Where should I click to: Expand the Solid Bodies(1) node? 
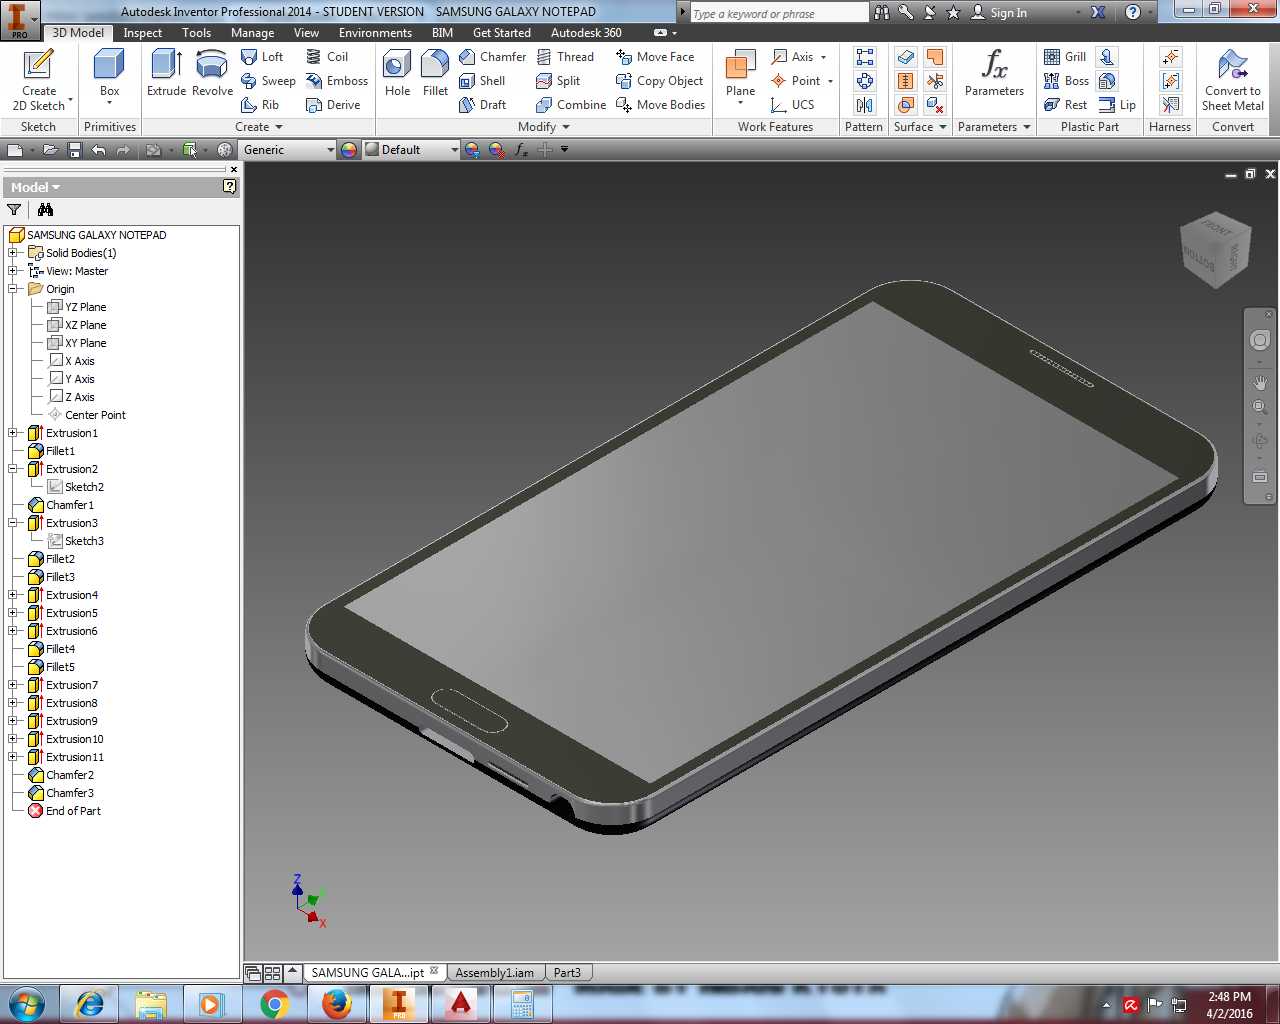point(14,253)
